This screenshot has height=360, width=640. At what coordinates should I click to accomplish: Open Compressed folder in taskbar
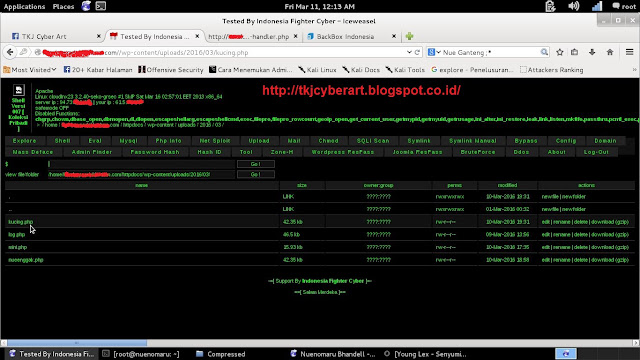click(221, 354)
